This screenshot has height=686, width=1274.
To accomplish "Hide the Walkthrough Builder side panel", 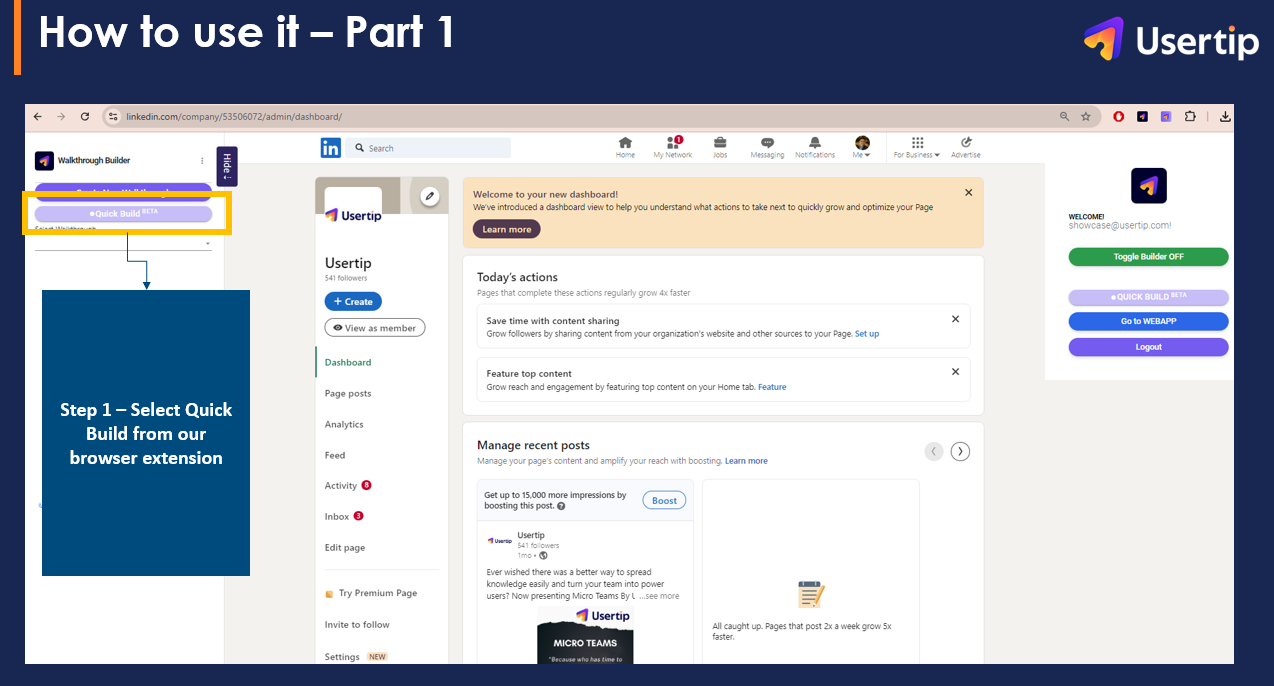I will point(227,166).
